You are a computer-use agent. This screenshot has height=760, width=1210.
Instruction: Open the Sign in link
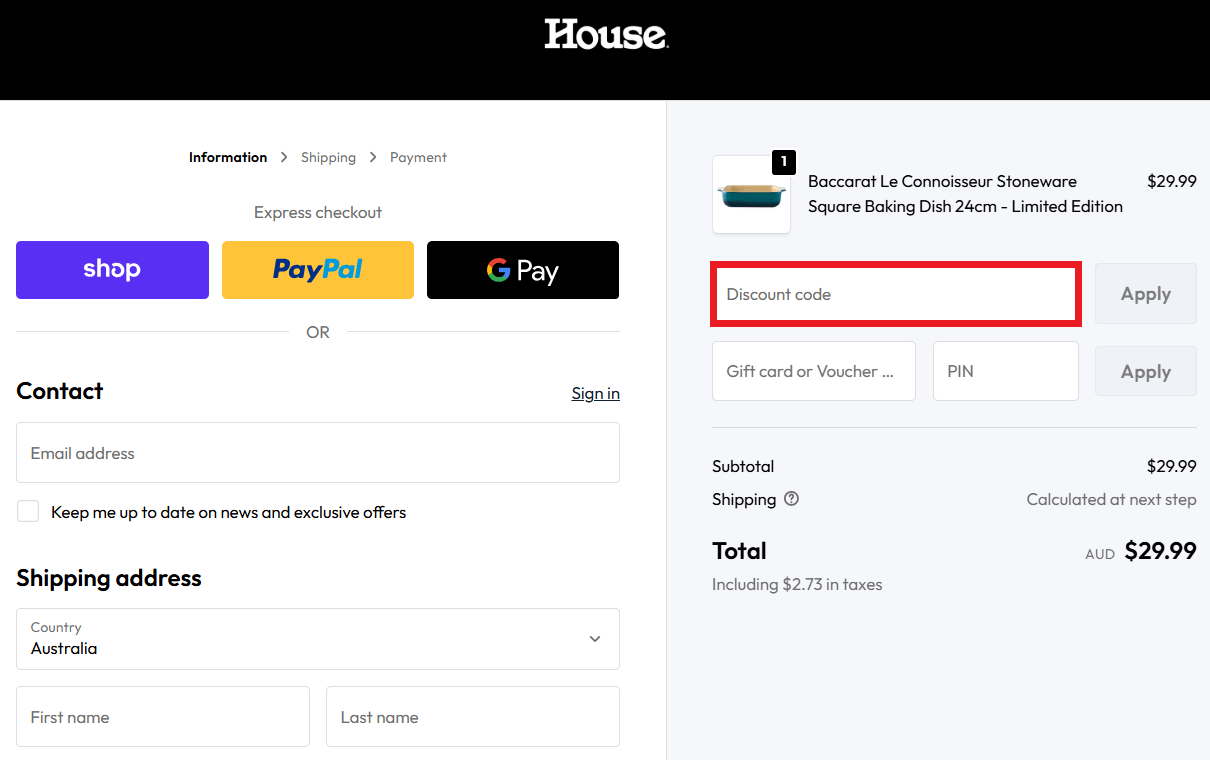pyautogui.click(x=595, y=393)
